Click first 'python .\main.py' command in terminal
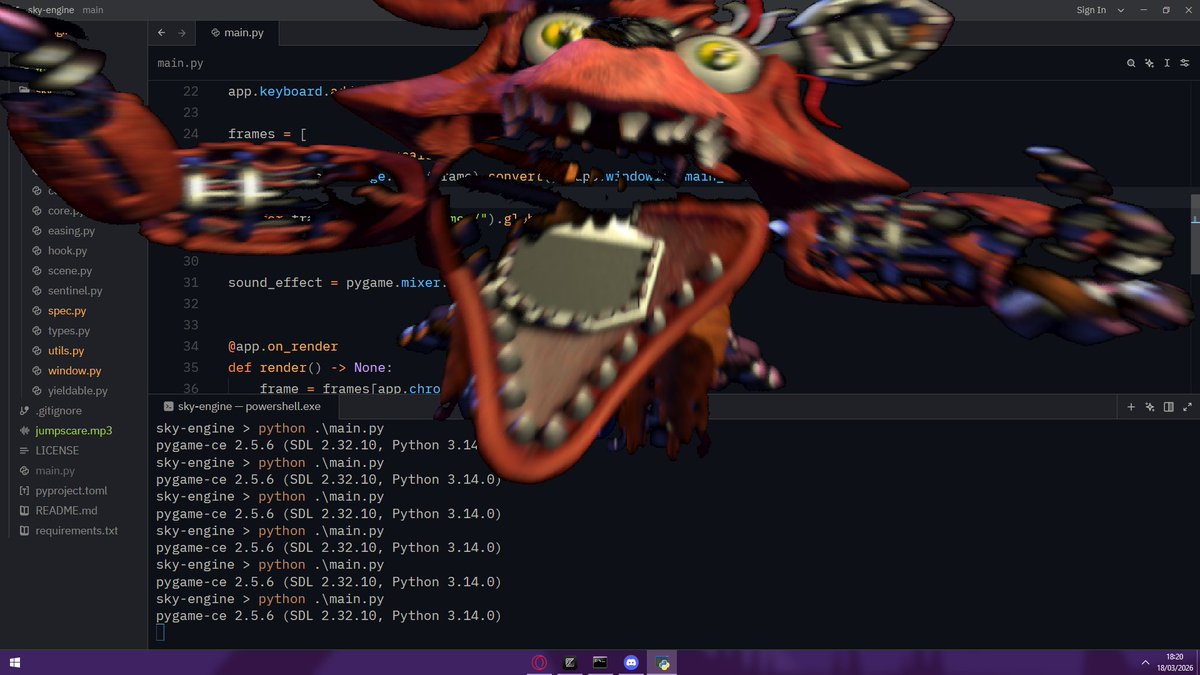Image resolution: width=1200 pixels, height=675 pixels. [x=321, y=428]
